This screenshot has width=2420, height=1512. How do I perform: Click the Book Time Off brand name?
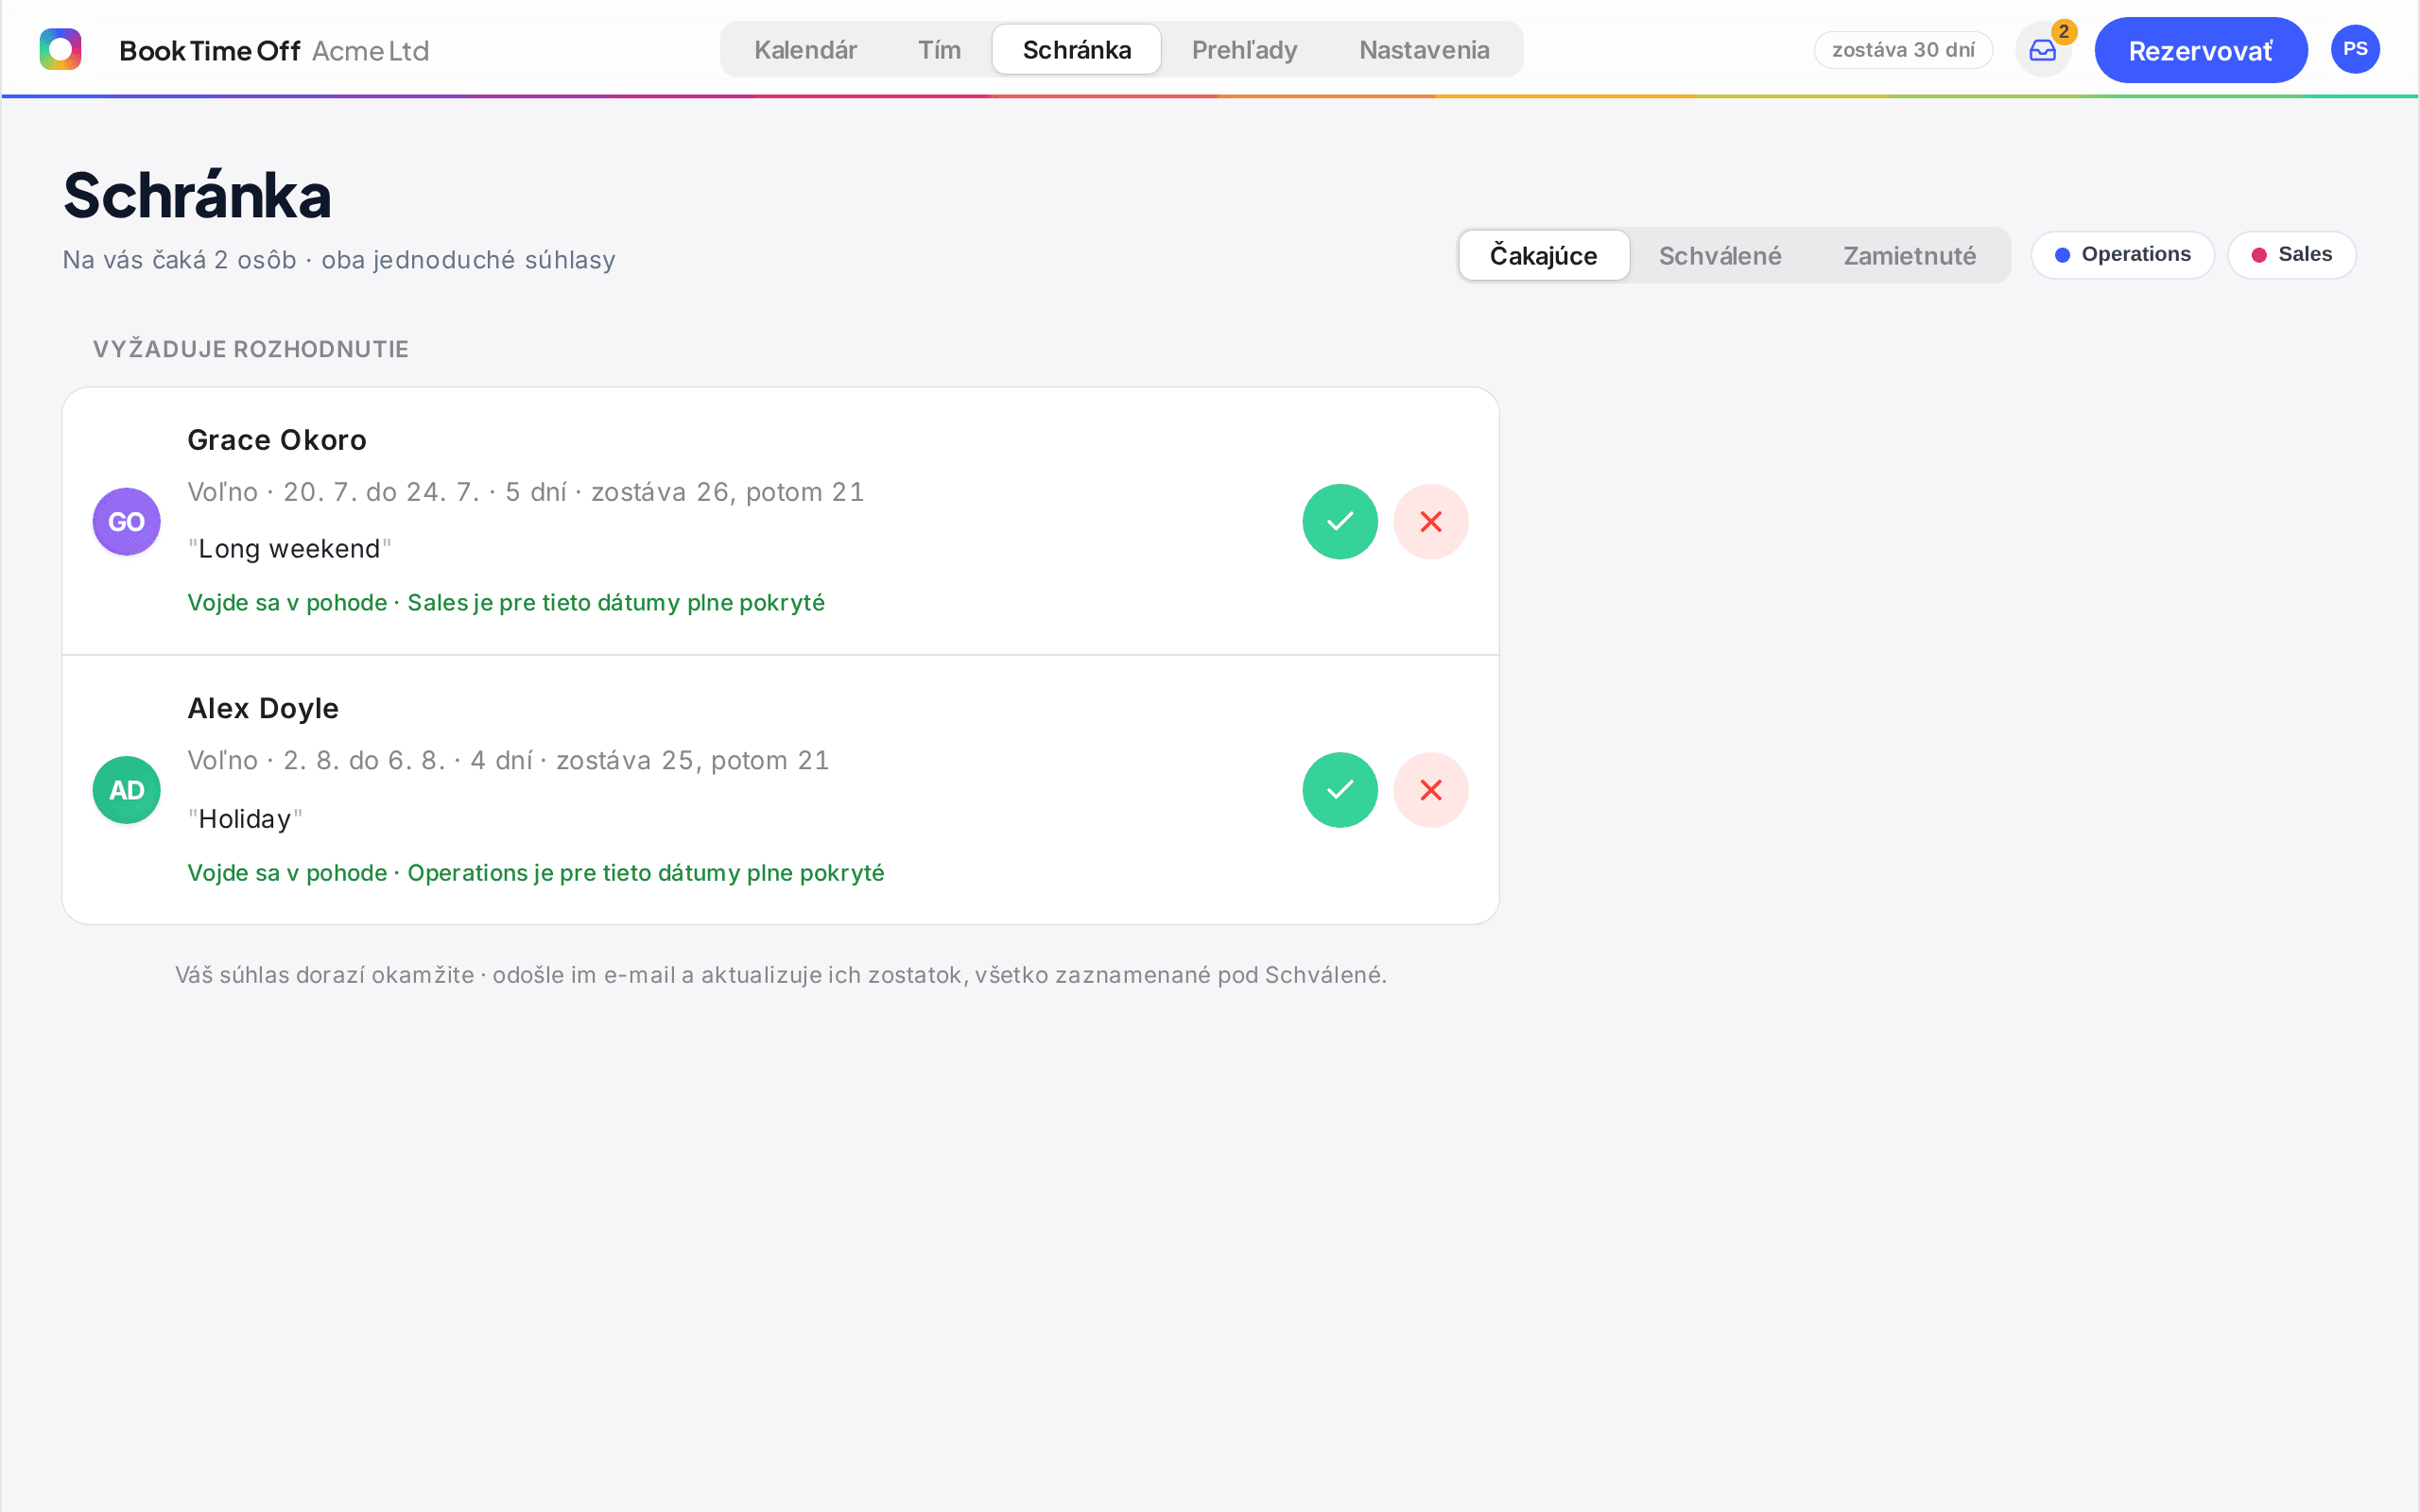point(210,51)
